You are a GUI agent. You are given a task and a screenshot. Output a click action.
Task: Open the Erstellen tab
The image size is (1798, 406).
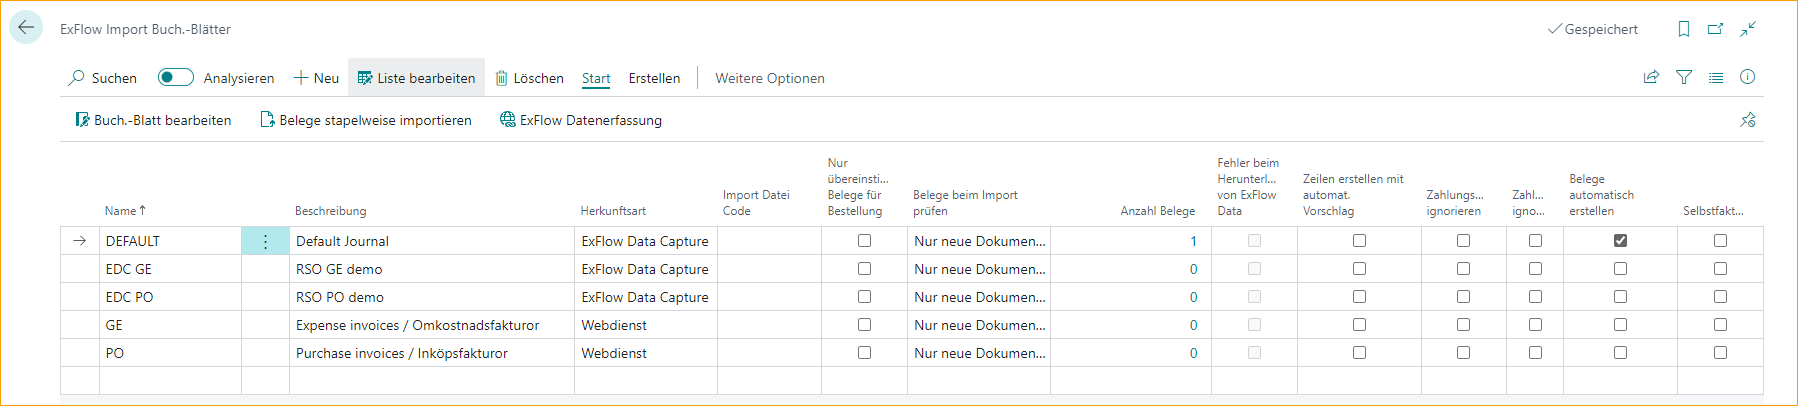coord(654,78)
